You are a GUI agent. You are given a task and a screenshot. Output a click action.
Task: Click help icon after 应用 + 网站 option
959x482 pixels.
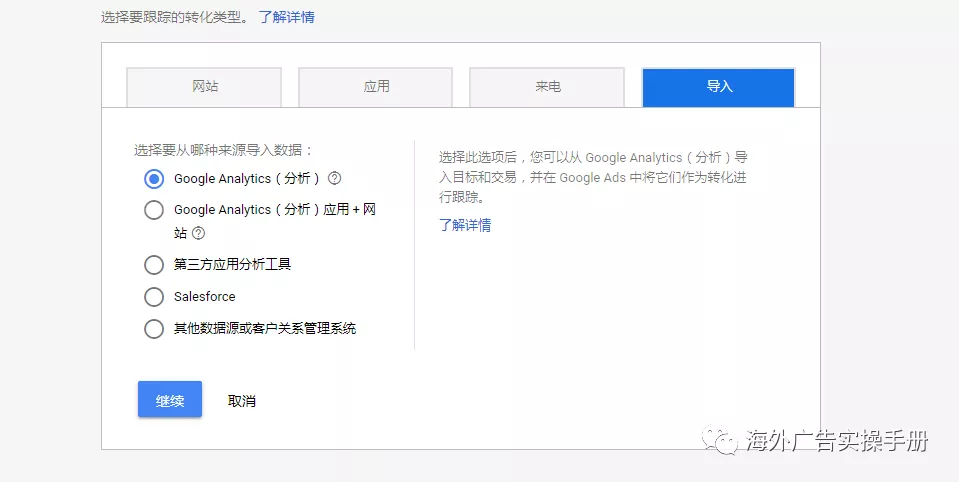(x=198, y=233)
